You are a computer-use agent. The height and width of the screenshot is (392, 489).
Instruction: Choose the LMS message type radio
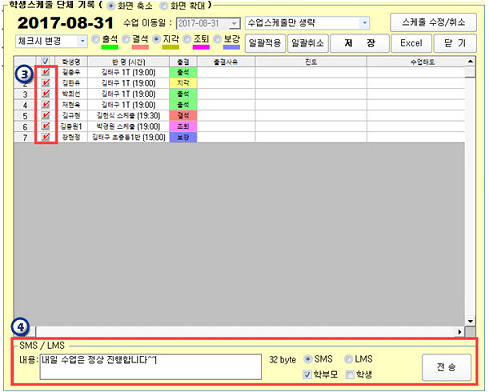click(x=348, y=359)
